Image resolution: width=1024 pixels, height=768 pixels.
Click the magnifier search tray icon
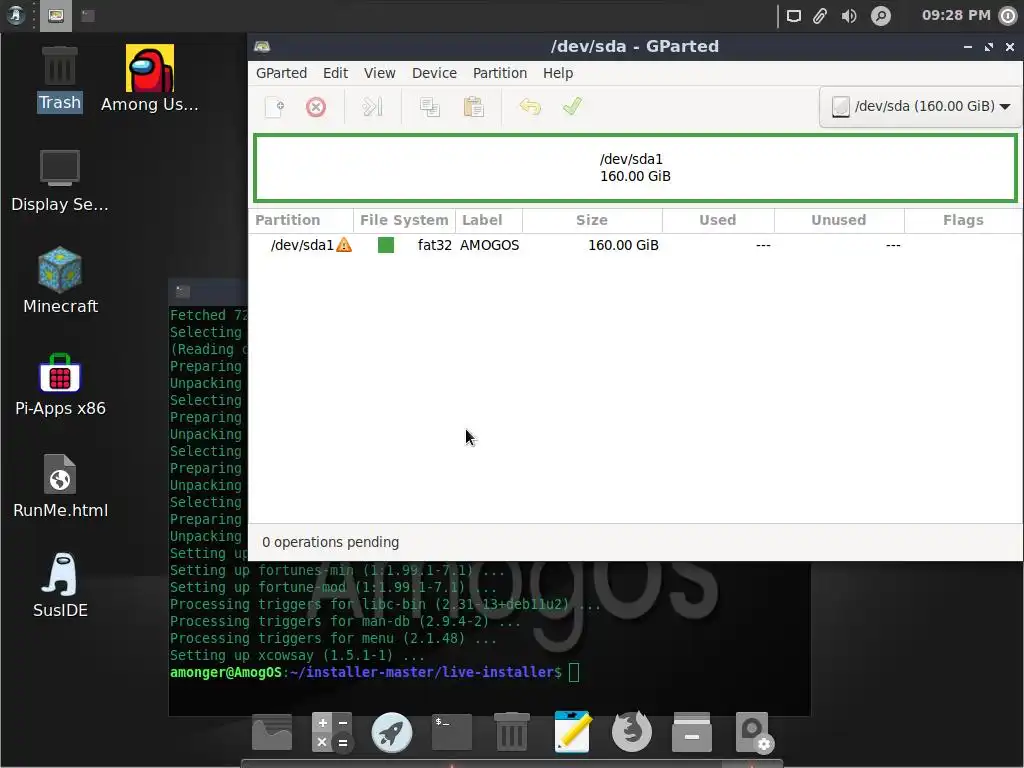click(x=881, y=16)
